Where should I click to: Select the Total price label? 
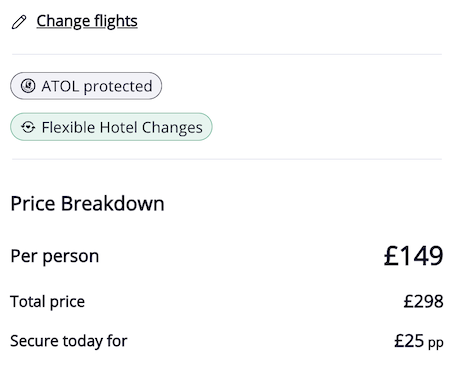(x=48, y=302)
